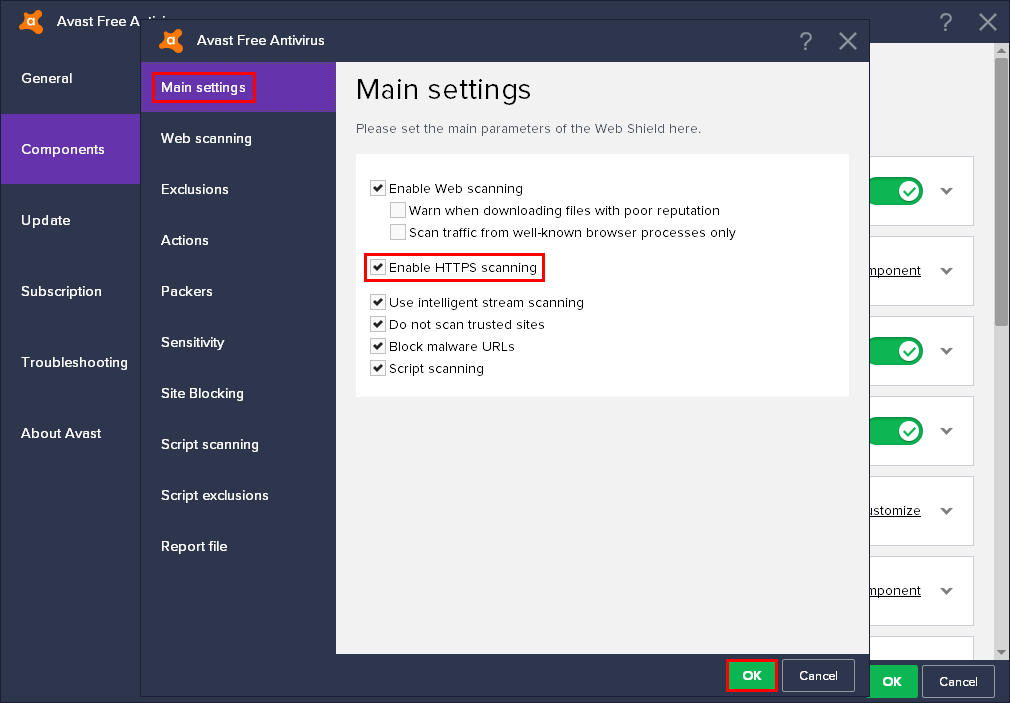Click OK in the background settings window

pyautogui.click(x=893, y=682)
